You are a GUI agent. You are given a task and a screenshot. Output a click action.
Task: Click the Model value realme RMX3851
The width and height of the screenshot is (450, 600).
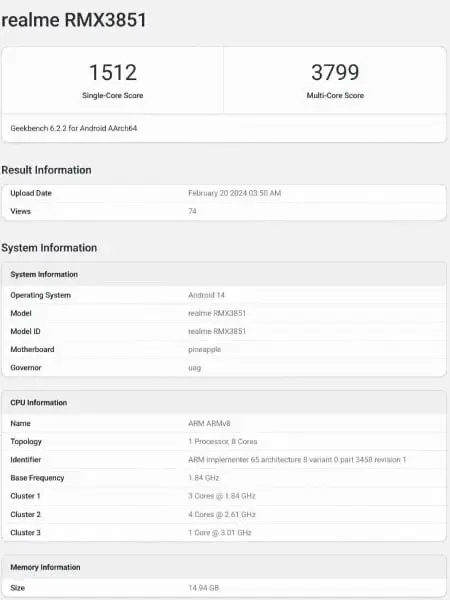(217, 313)
